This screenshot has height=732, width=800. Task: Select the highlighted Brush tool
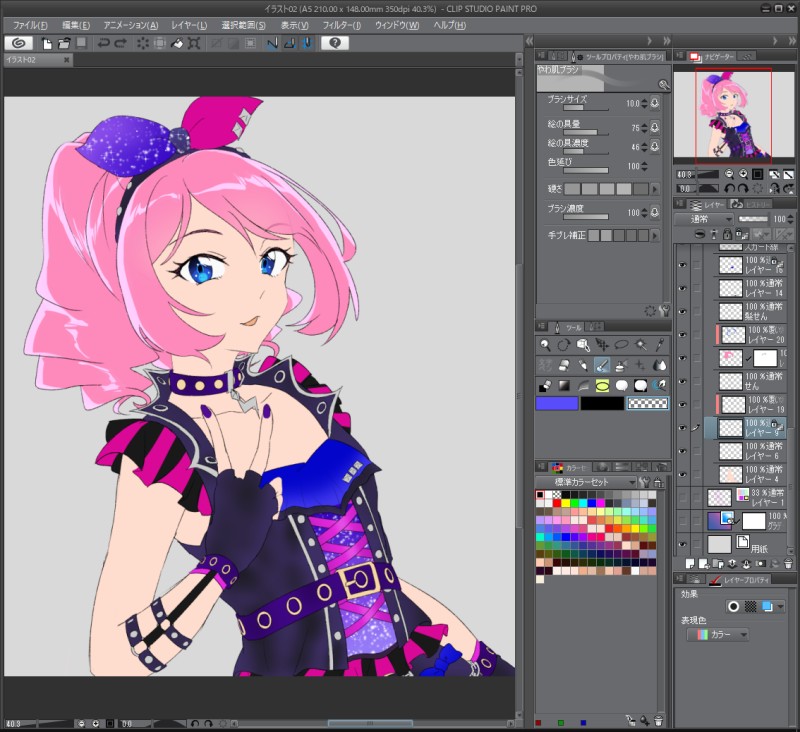(602, 365)
